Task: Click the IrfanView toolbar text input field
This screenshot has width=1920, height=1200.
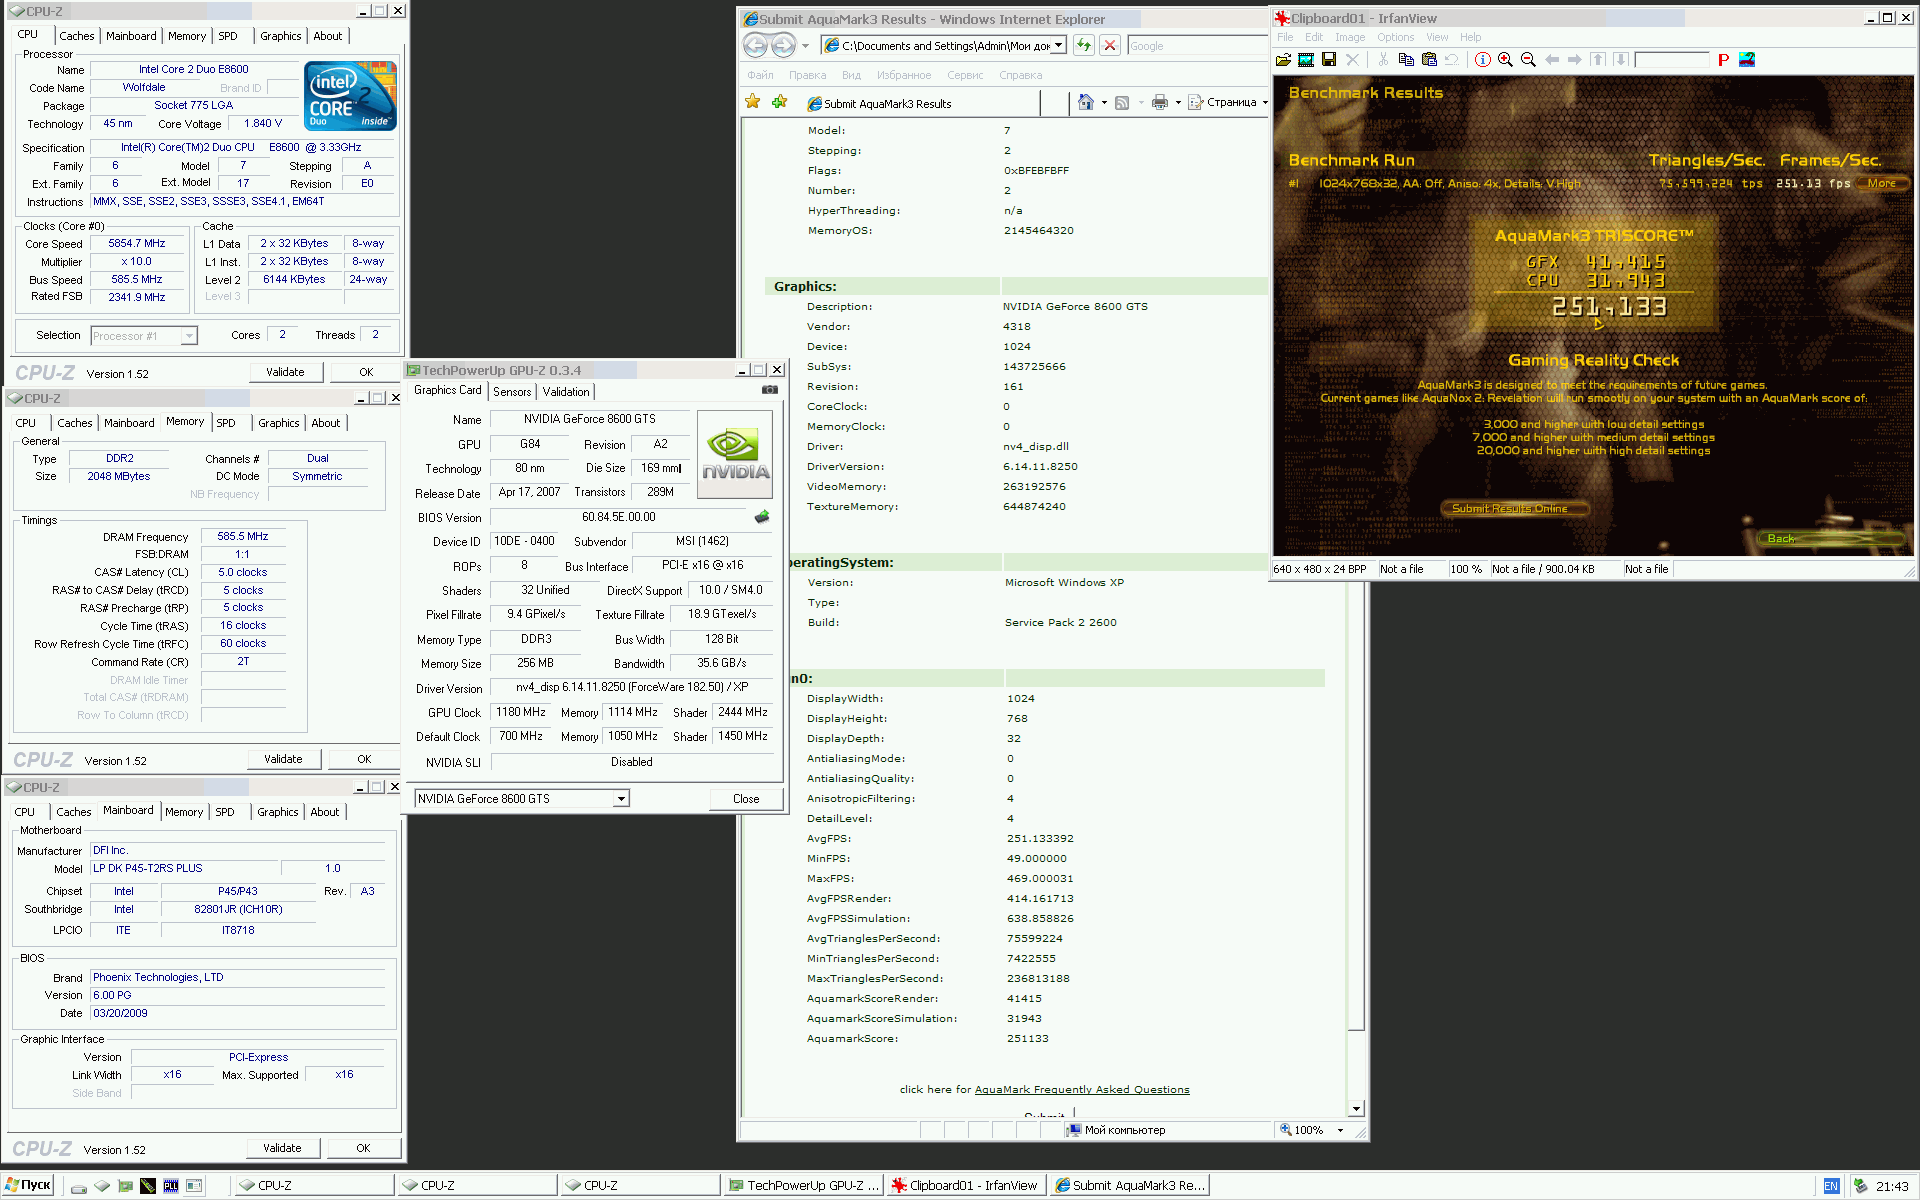Action: [1672, 60]
